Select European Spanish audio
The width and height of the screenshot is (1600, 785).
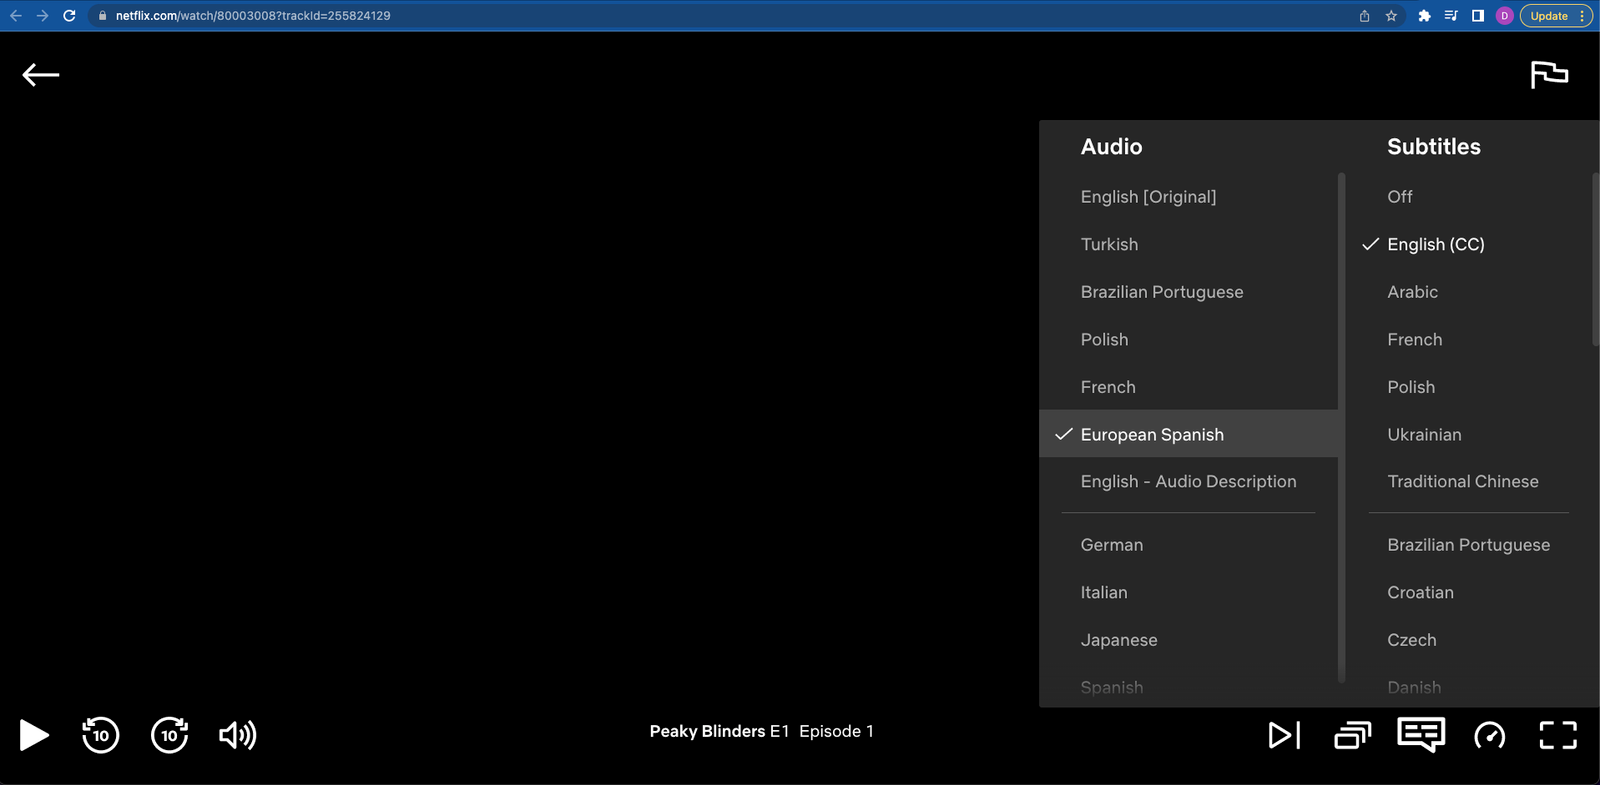[1188, 434]
